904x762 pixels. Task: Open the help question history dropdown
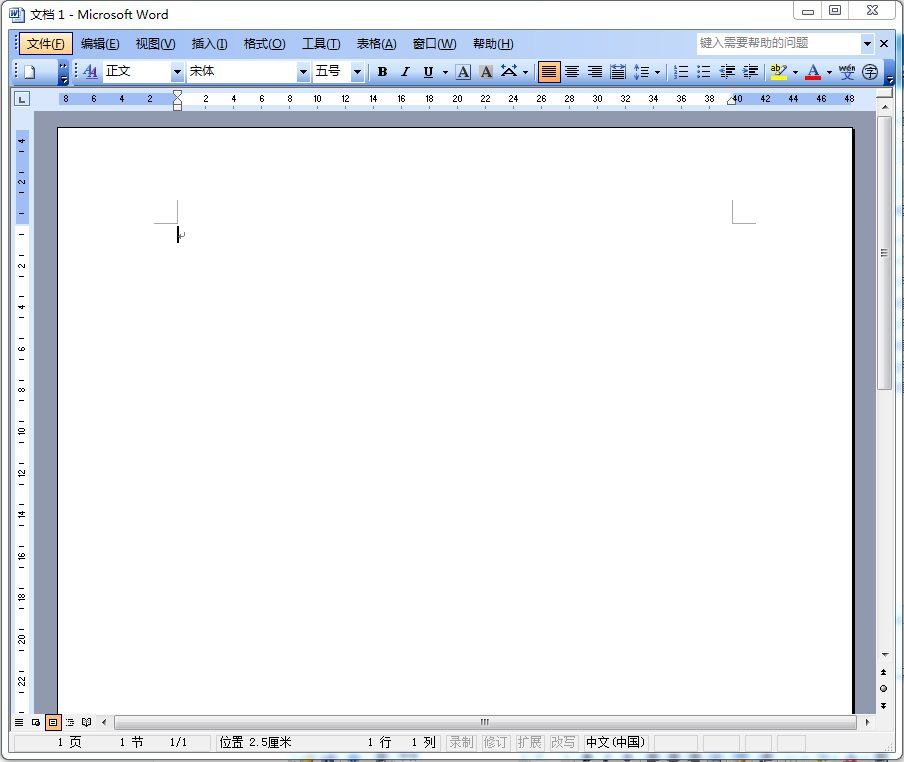pos(867,43)
